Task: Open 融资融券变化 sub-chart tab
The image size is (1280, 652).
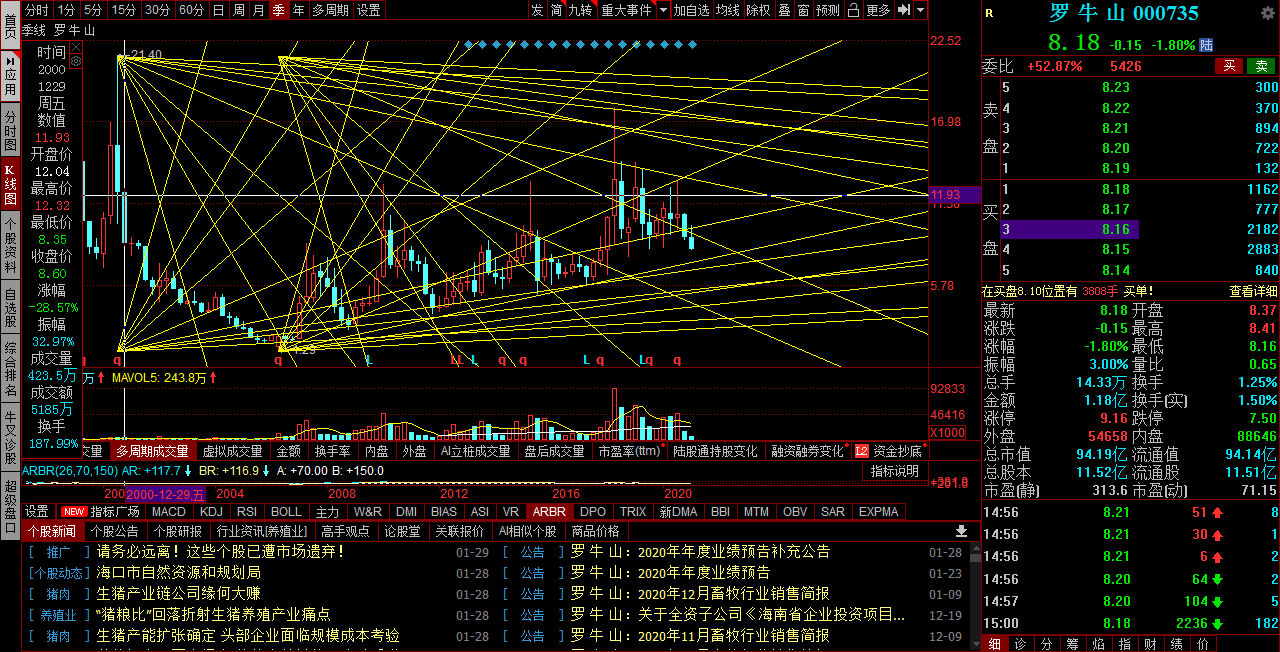Action: click(x=807, y=451)
